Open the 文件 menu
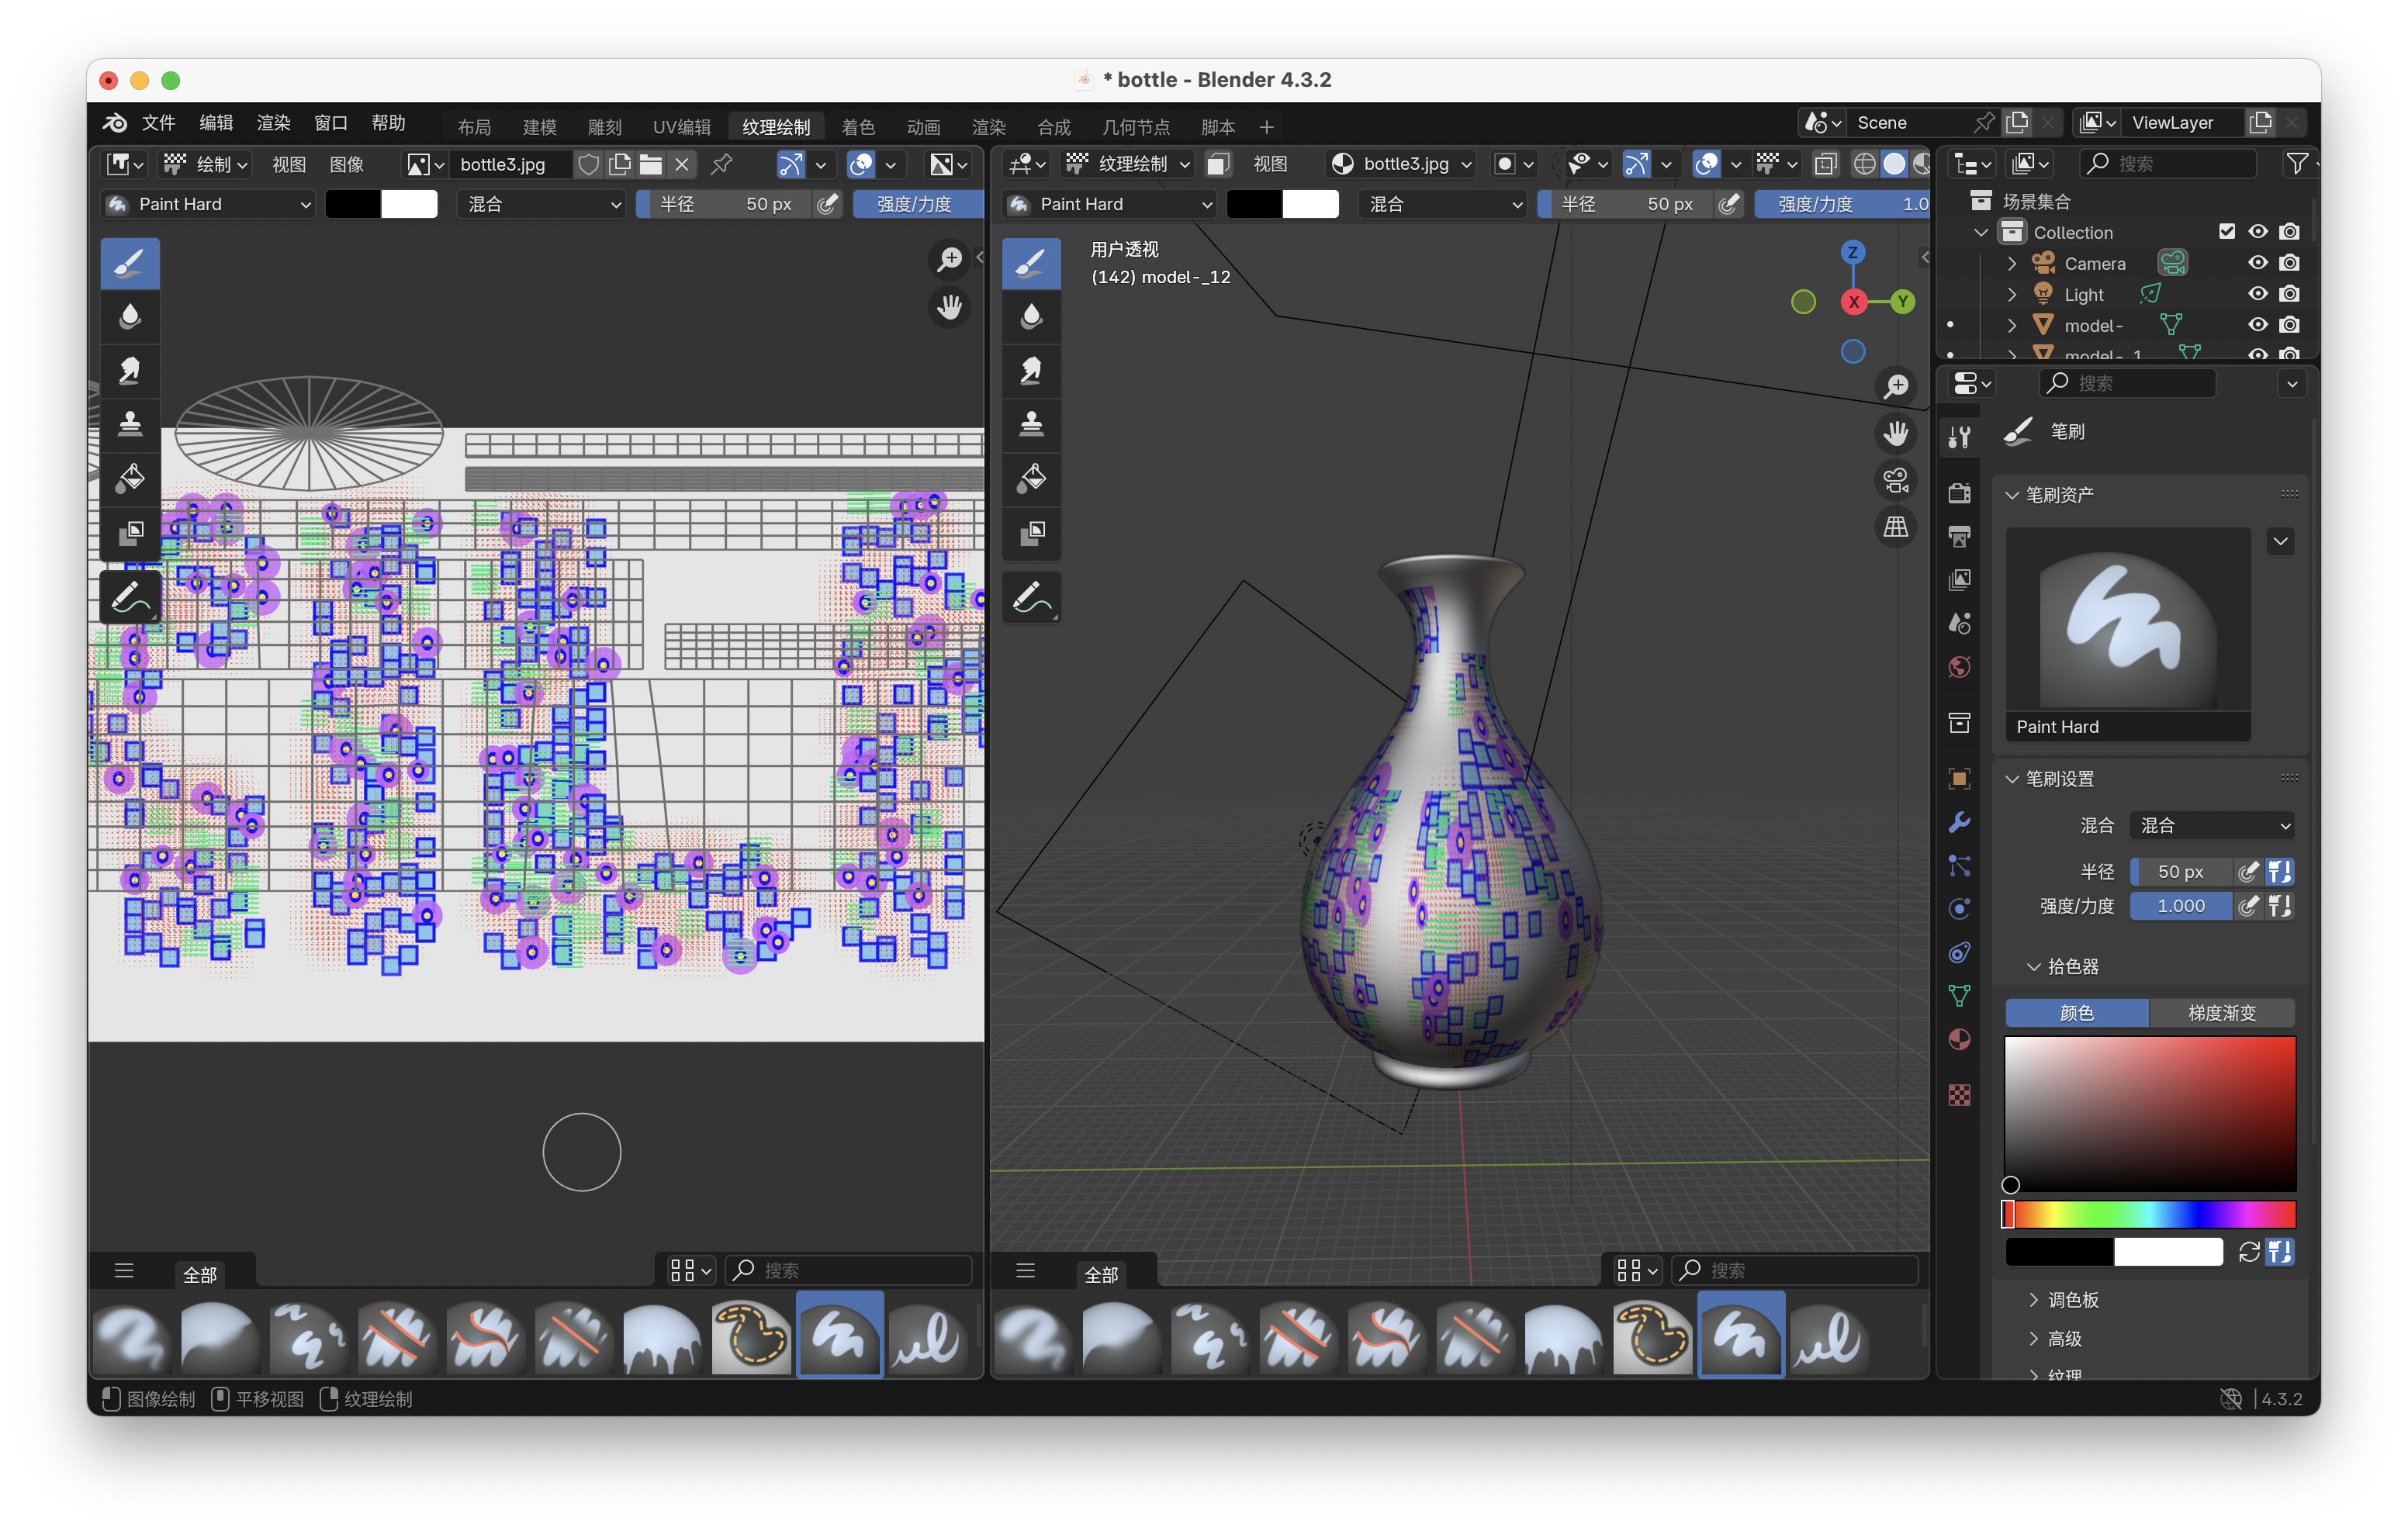 [158, 123]
